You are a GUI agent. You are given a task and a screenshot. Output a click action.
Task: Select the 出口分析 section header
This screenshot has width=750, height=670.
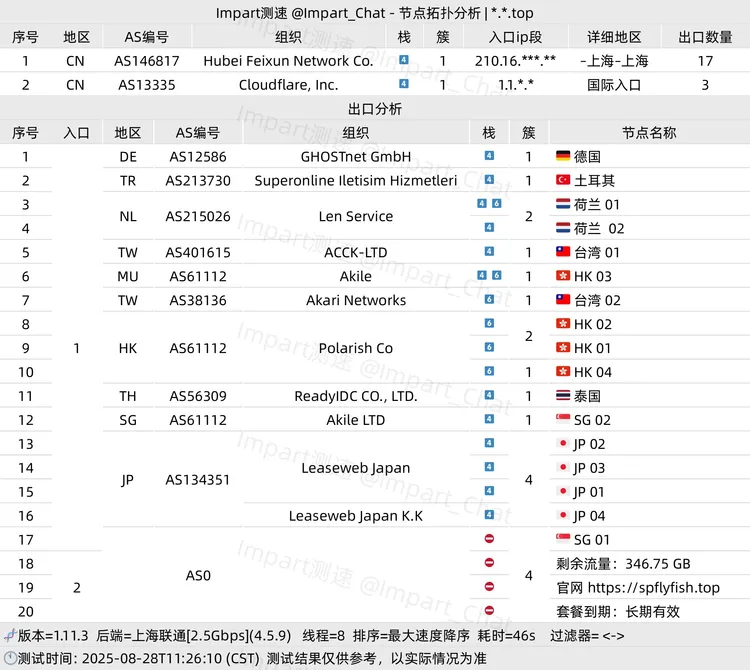click(375, 109)
